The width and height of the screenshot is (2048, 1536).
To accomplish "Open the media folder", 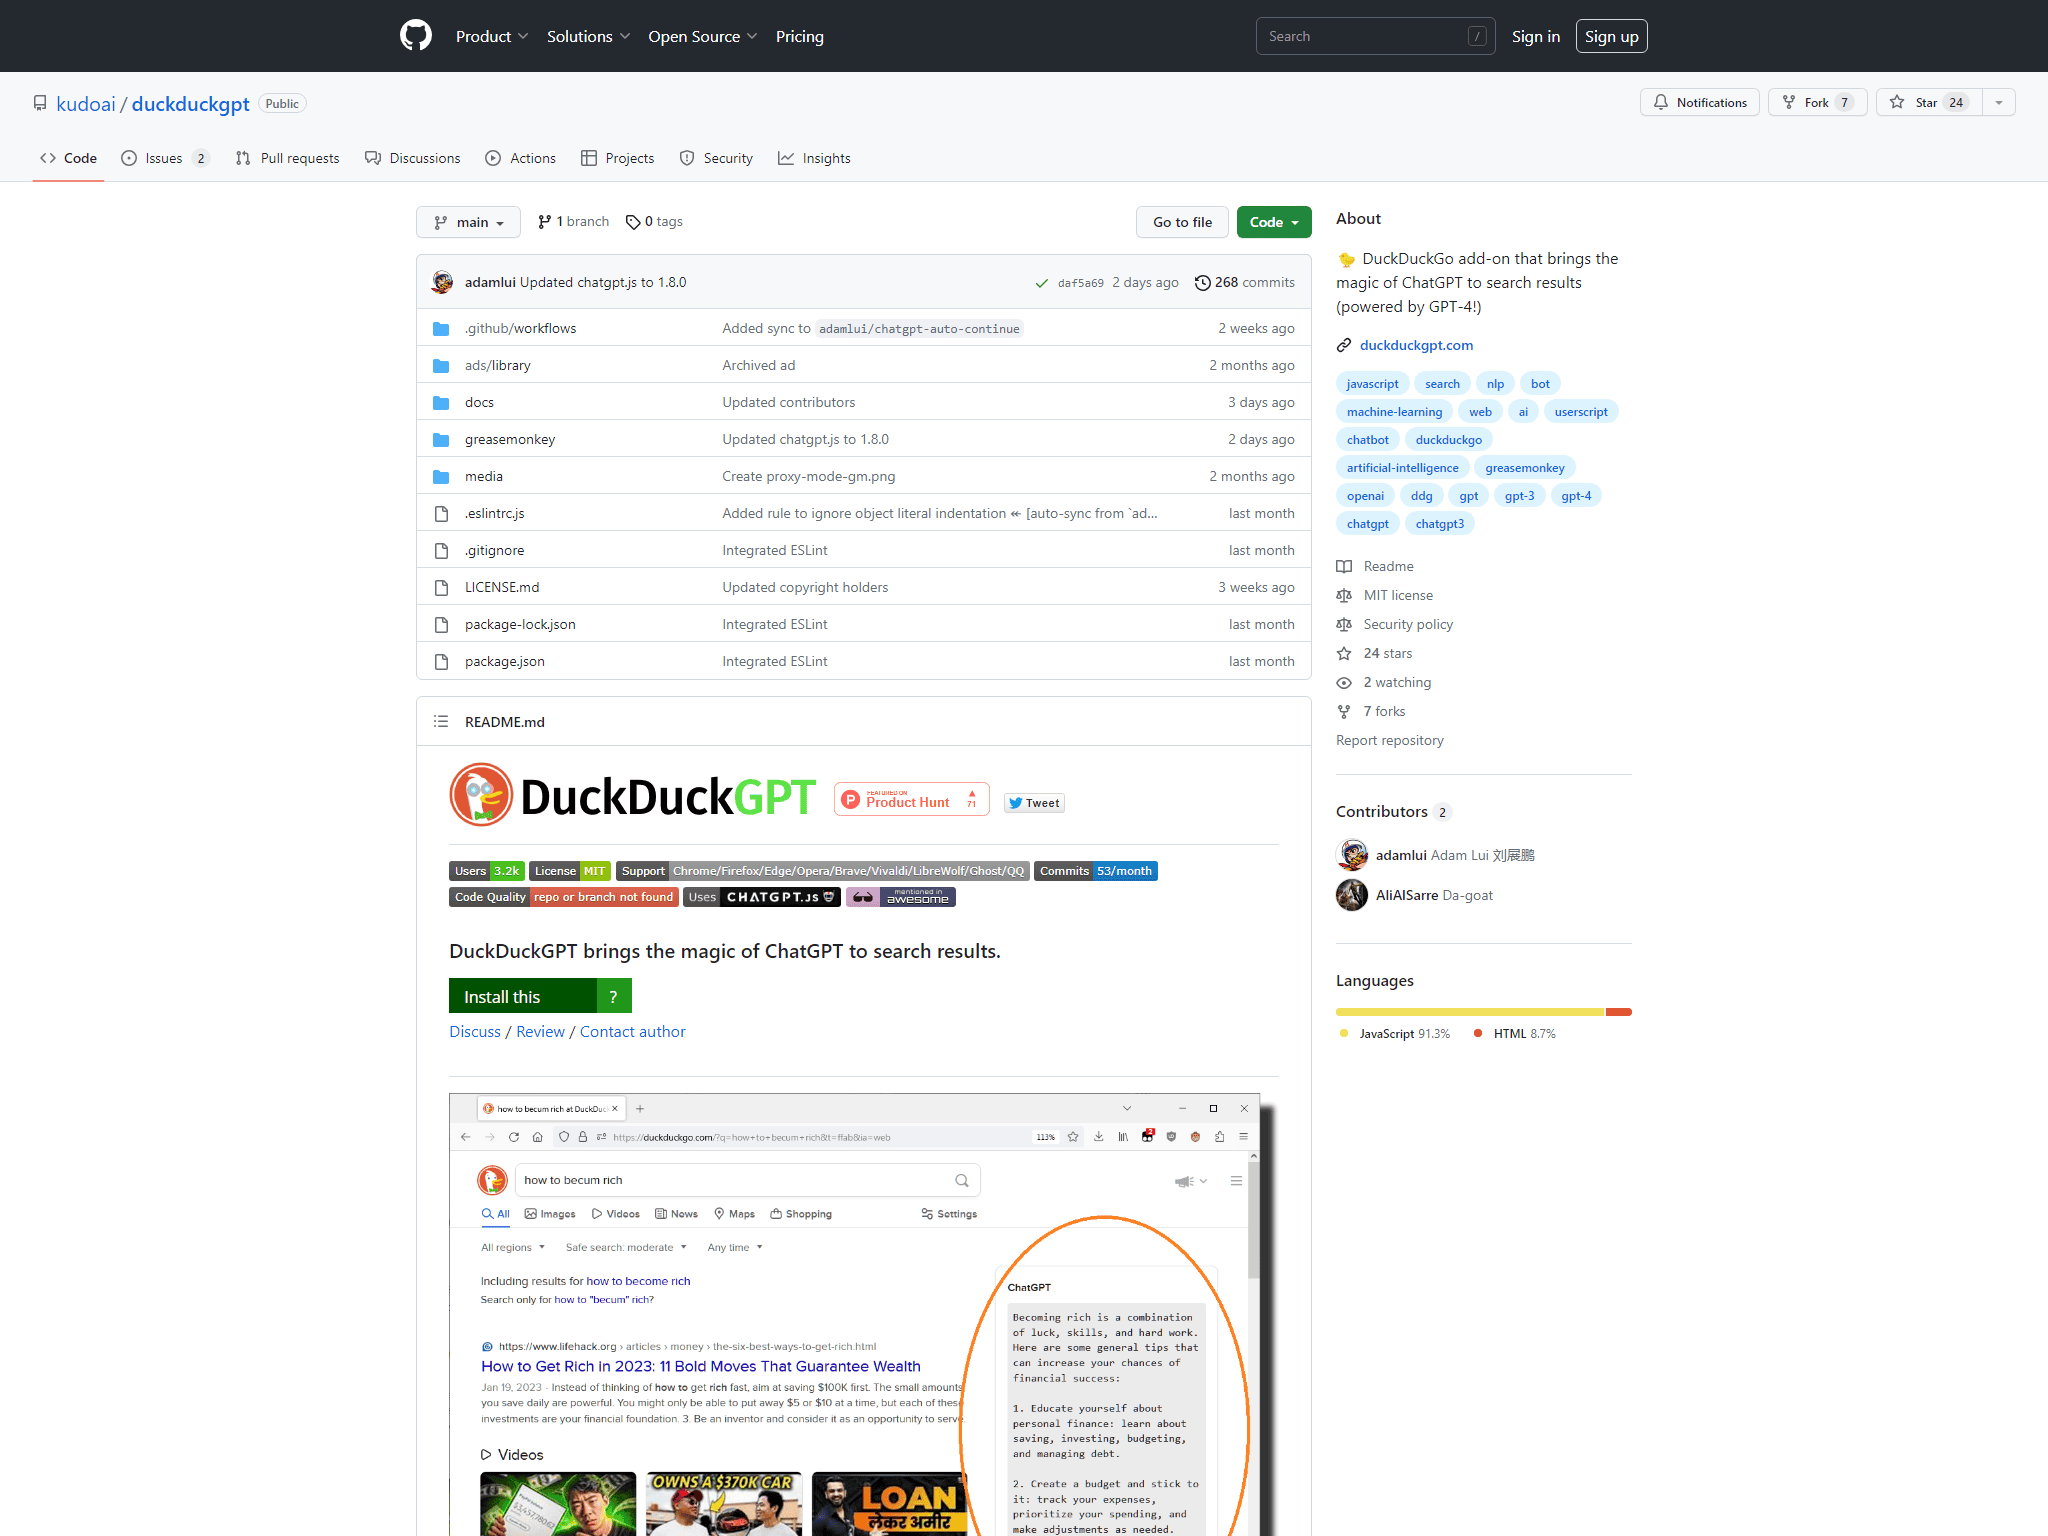I will pos(484,476).
